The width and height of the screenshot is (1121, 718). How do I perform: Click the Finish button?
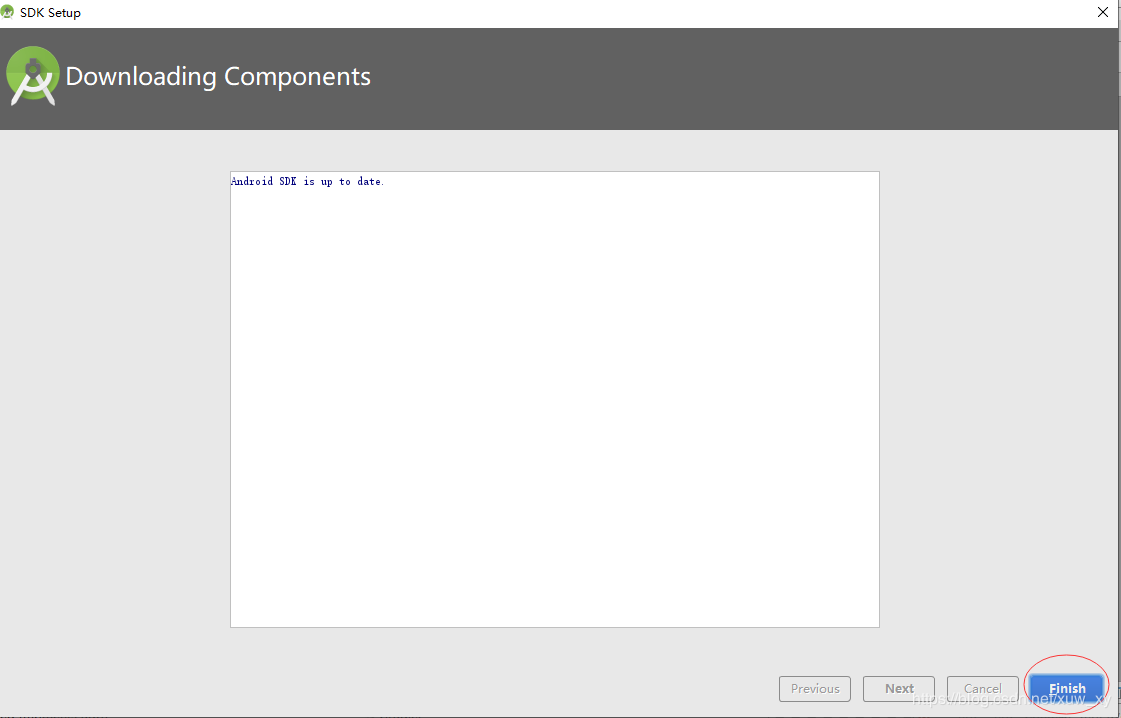[1067, 689]
